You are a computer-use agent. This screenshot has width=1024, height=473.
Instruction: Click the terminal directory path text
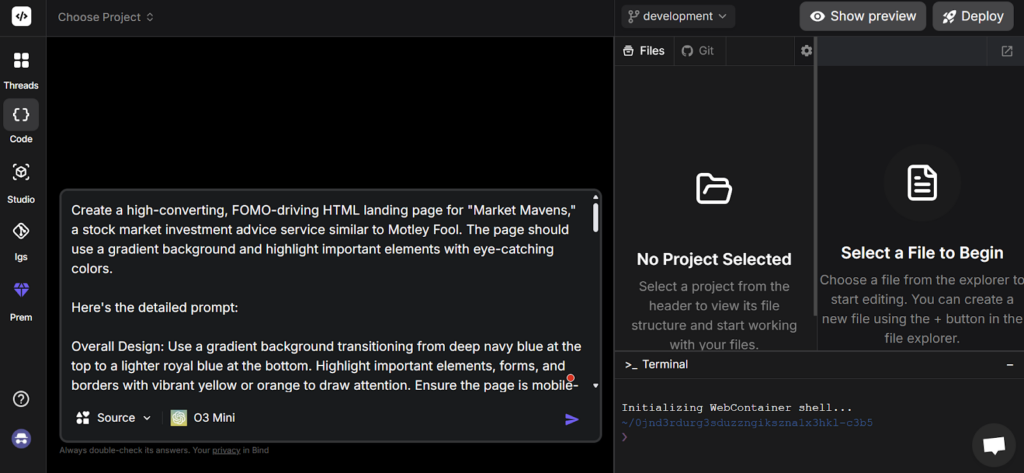point(747,423)
